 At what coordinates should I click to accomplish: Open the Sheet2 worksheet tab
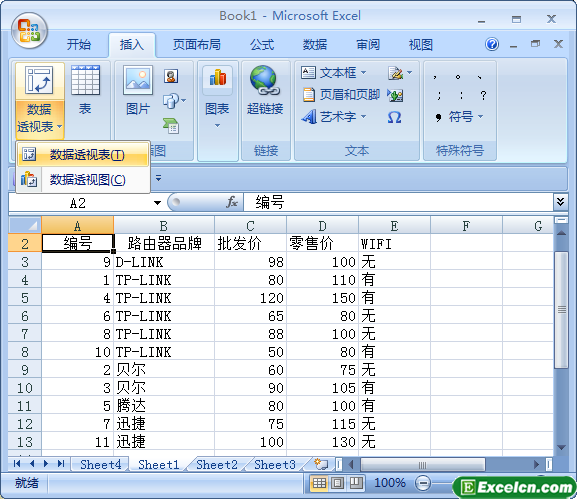pos(217,464)
